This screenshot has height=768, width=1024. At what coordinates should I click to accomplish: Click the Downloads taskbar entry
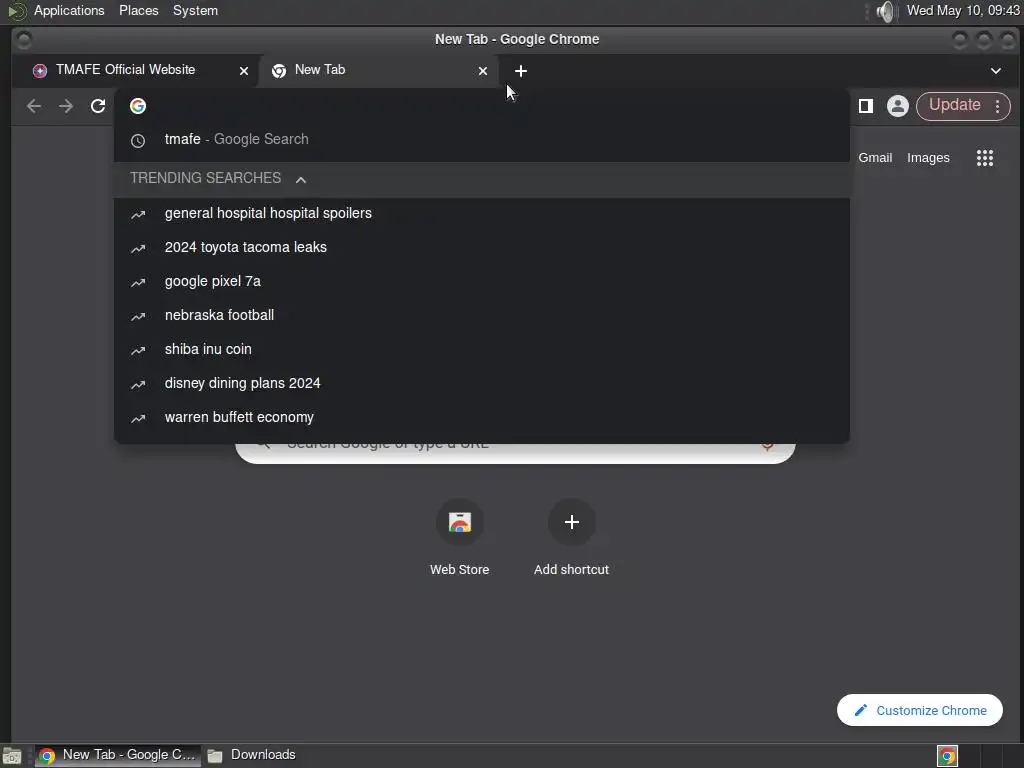pos(252,755)
